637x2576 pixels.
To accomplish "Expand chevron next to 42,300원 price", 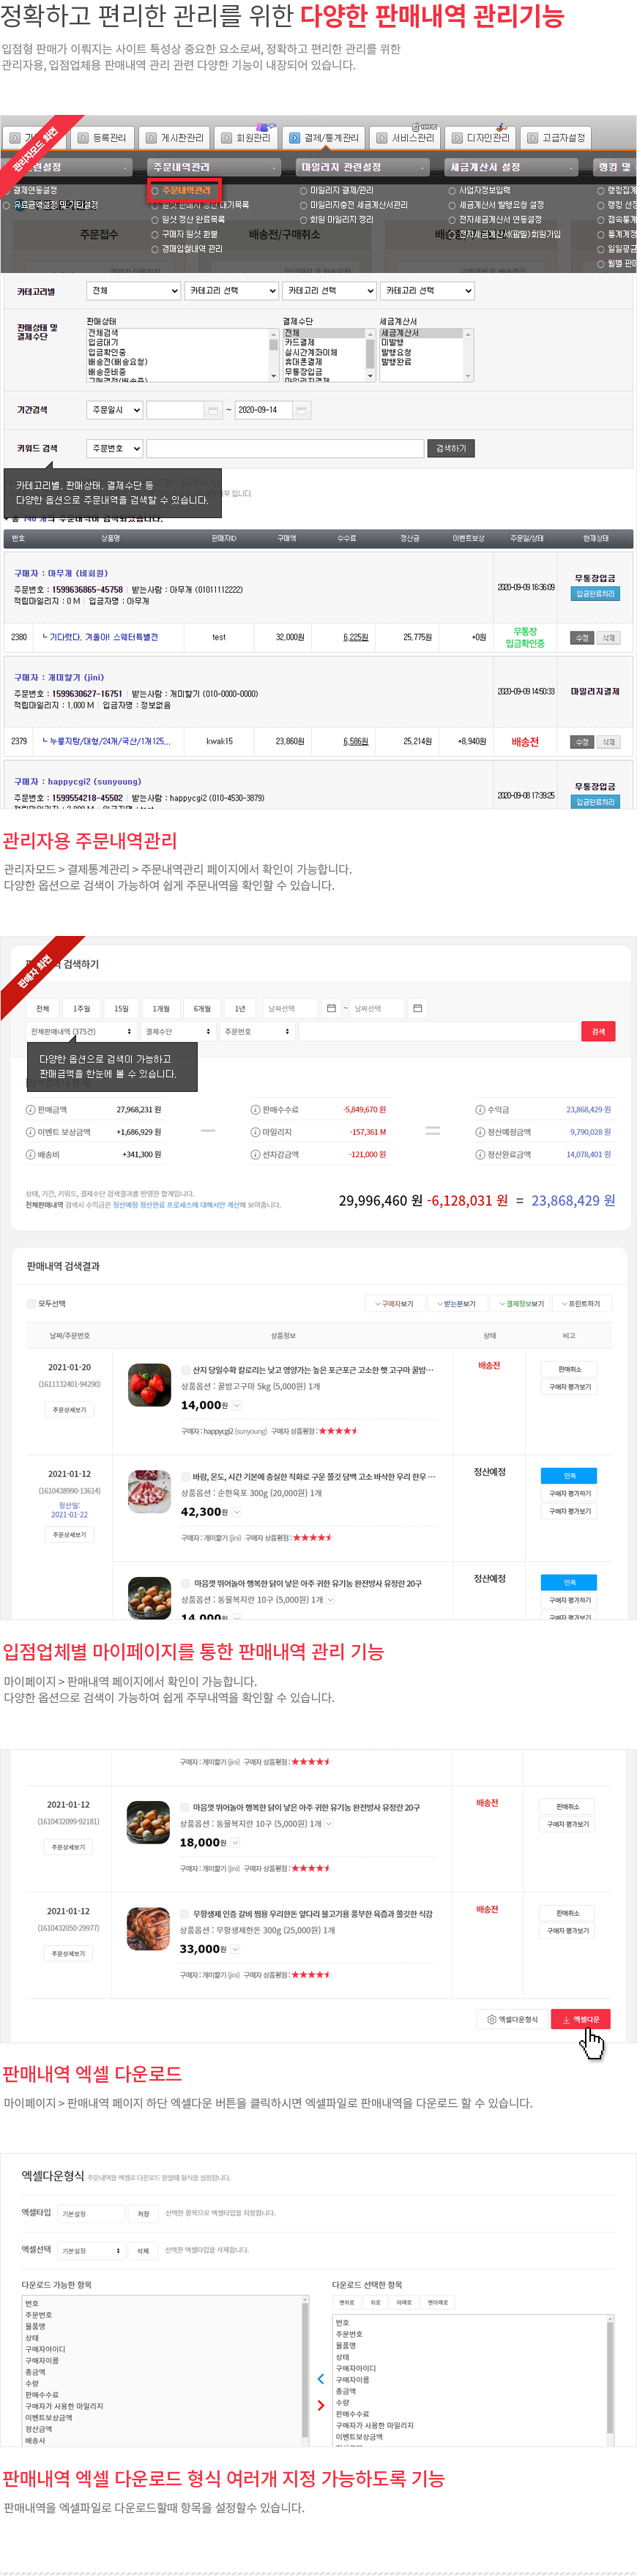I will click(237, 1512).
